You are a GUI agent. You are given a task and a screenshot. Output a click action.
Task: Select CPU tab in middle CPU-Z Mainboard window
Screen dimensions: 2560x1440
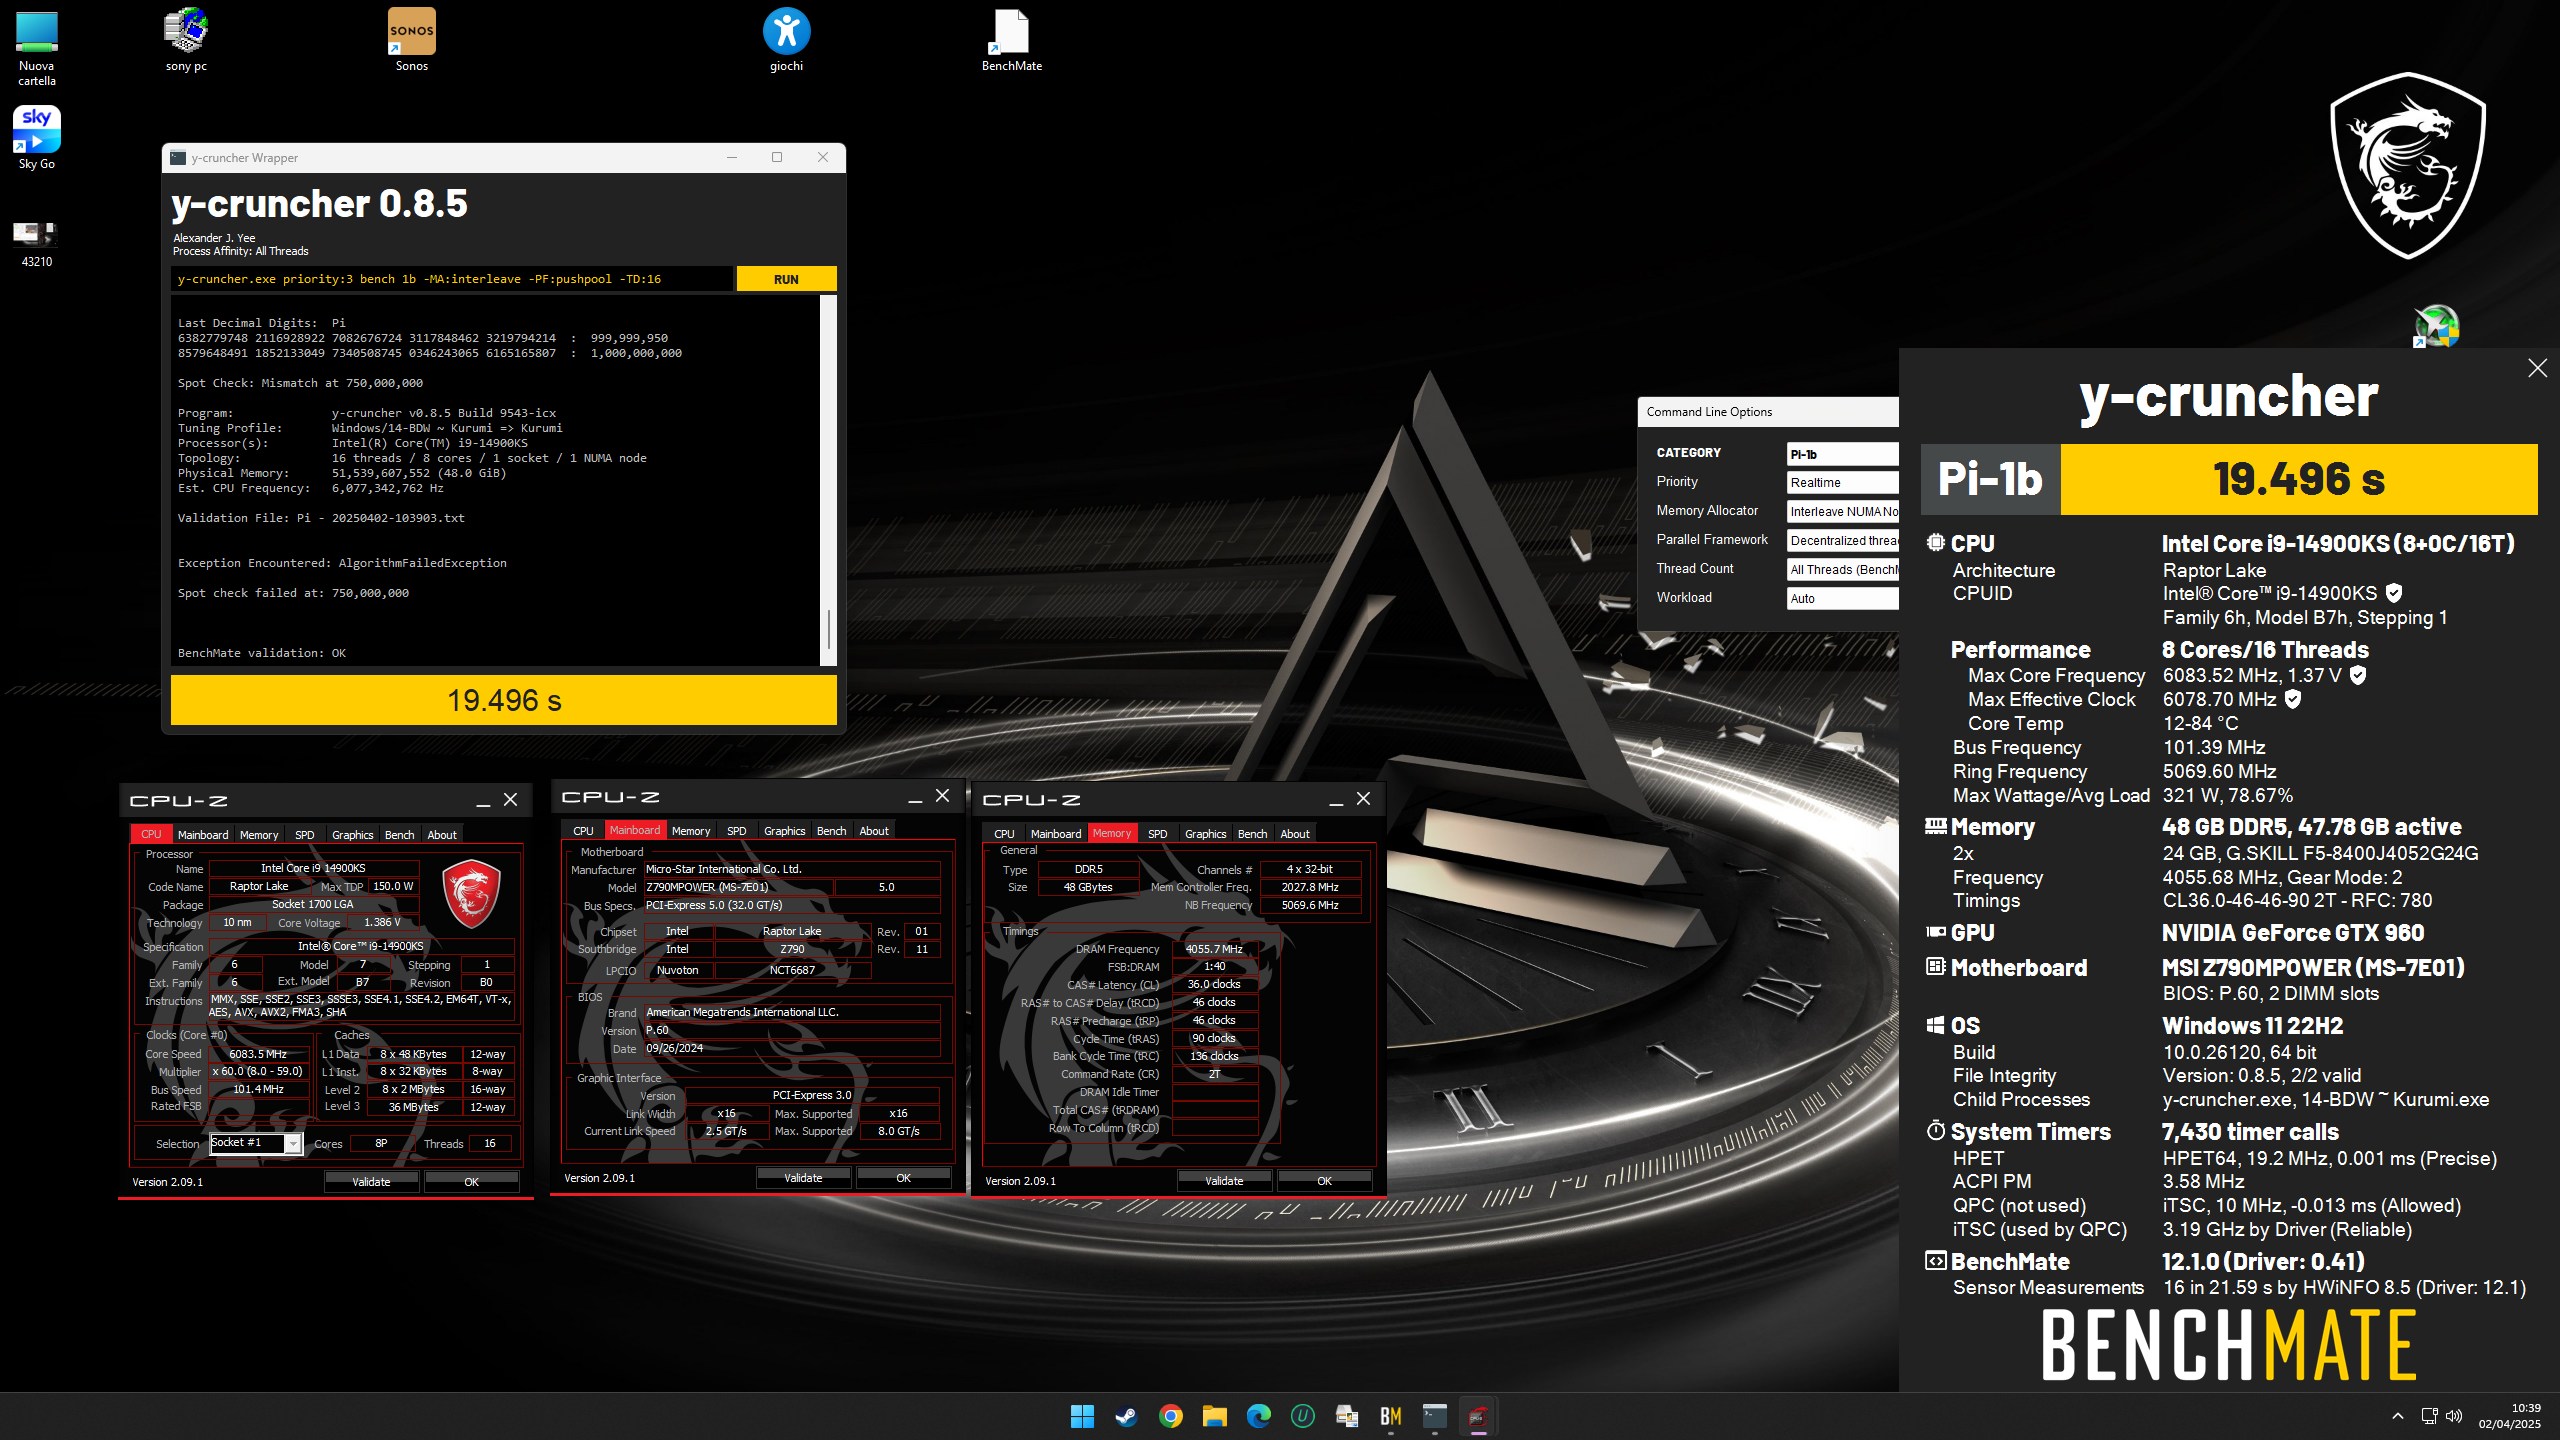[583, 831]
